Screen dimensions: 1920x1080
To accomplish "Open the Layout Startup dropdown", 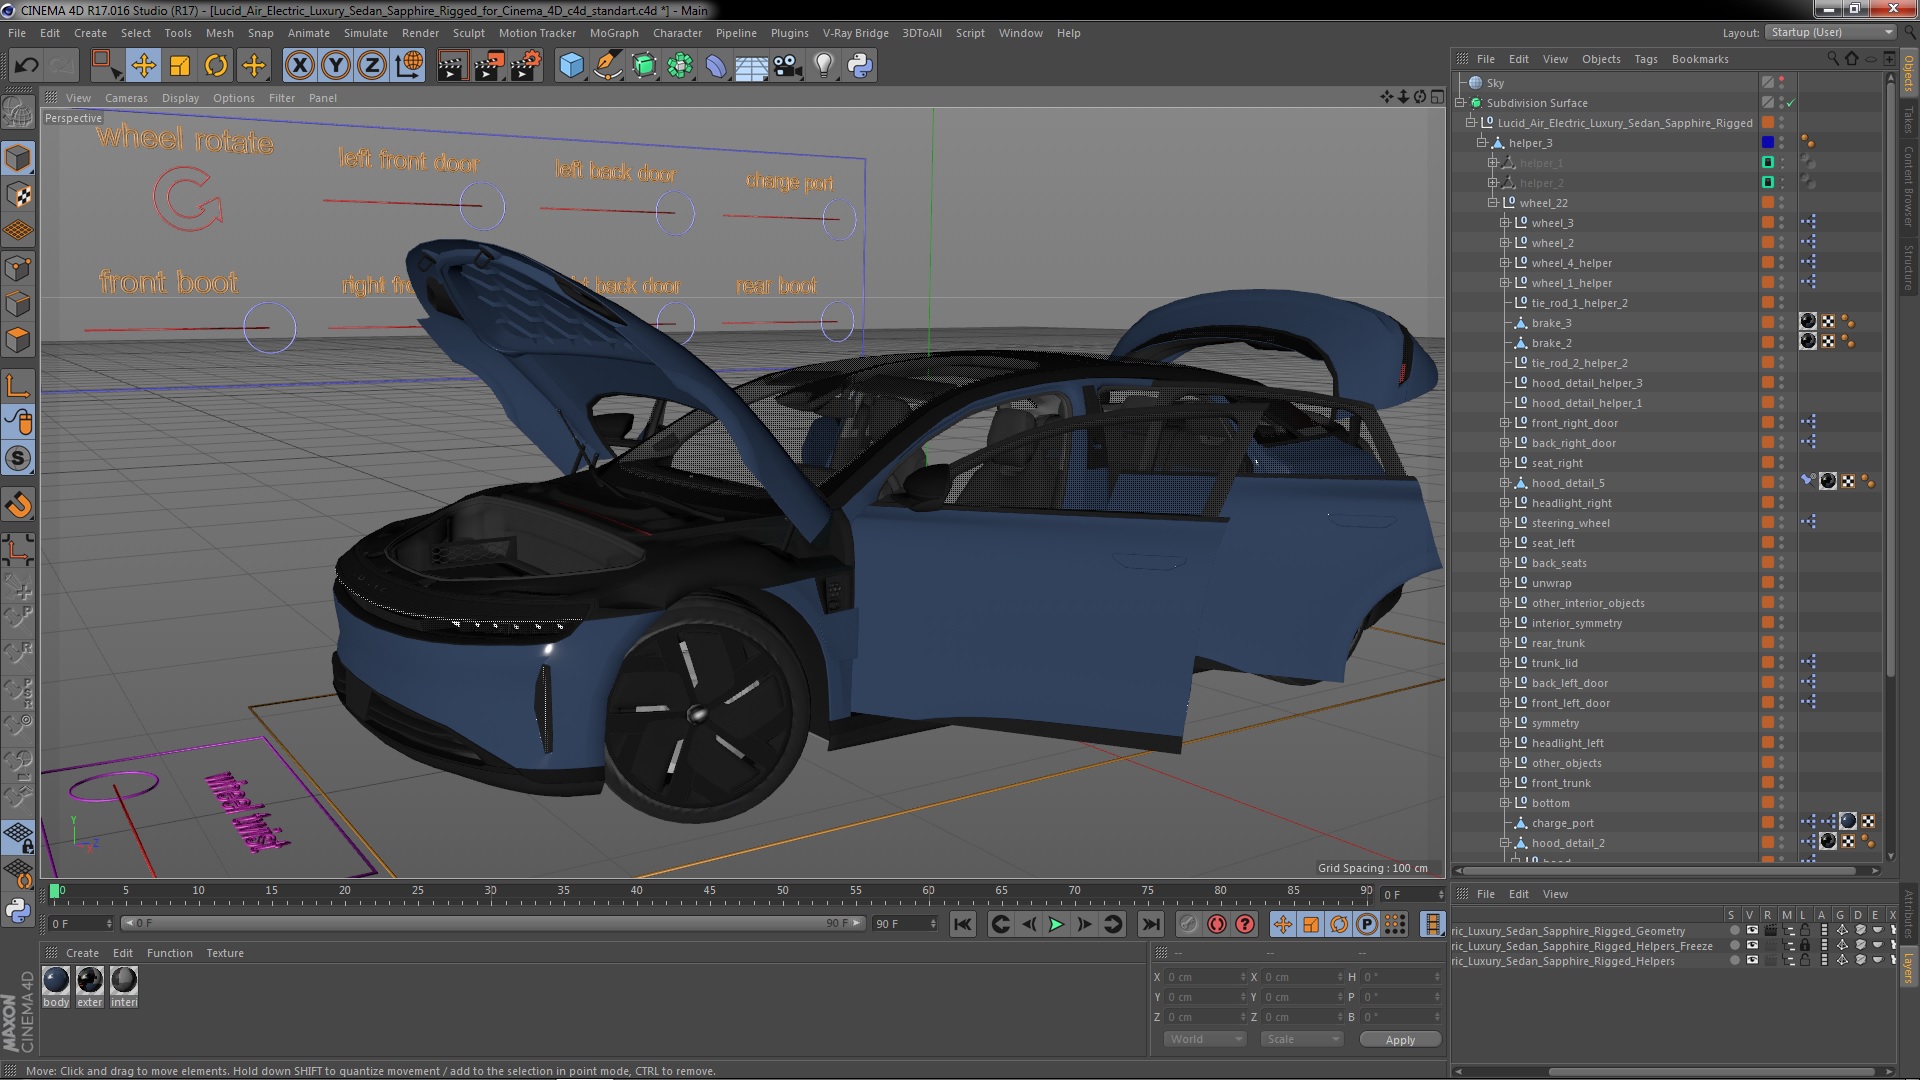I will point(1830,32).
